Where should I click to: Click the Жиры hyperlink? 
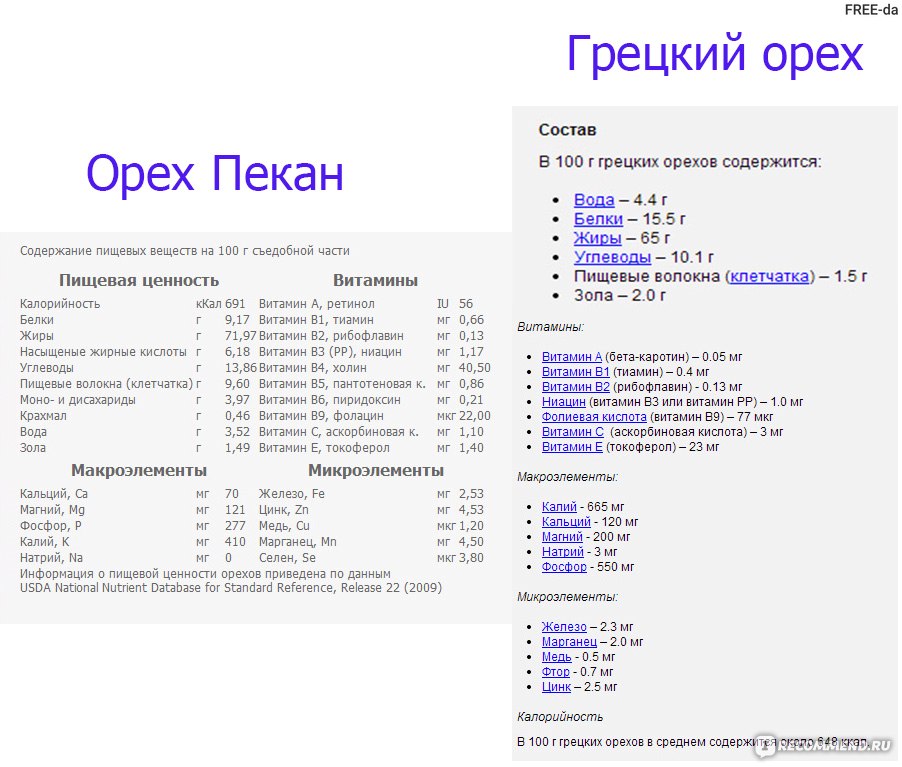pyautogui.click(x=597, y=238)
